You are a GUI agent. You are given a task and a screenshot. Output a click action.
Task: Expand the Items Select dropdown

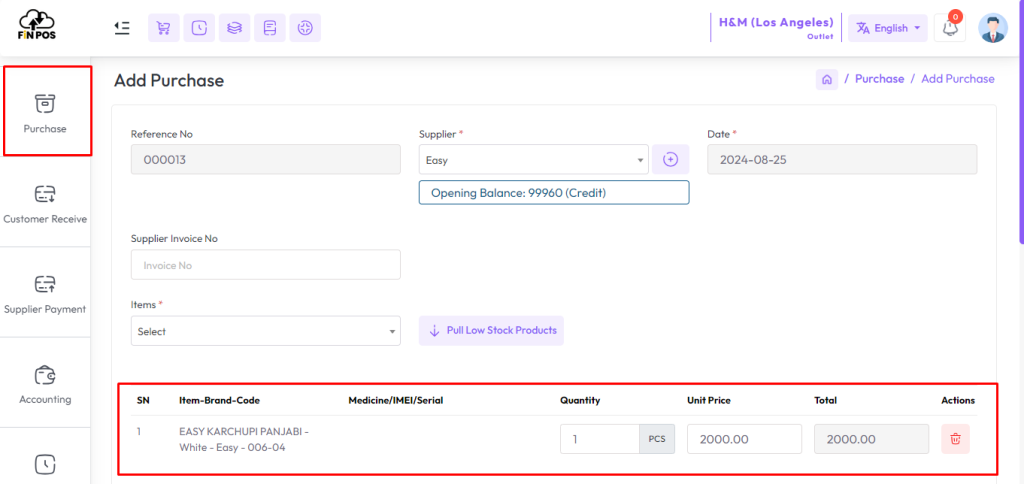pyautogui.click(x=266, y=331)
